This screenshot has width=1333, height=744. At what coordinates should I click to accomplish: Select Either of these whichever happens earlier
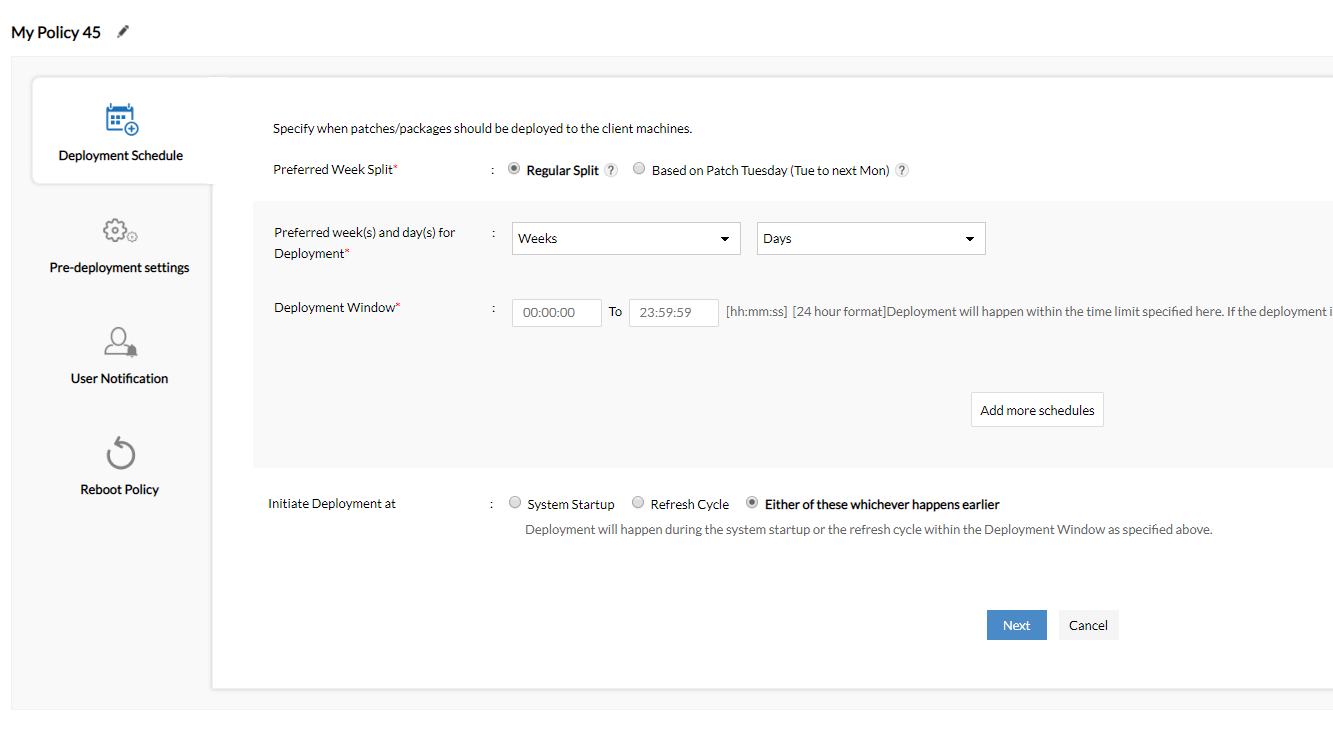coord(752,503)
